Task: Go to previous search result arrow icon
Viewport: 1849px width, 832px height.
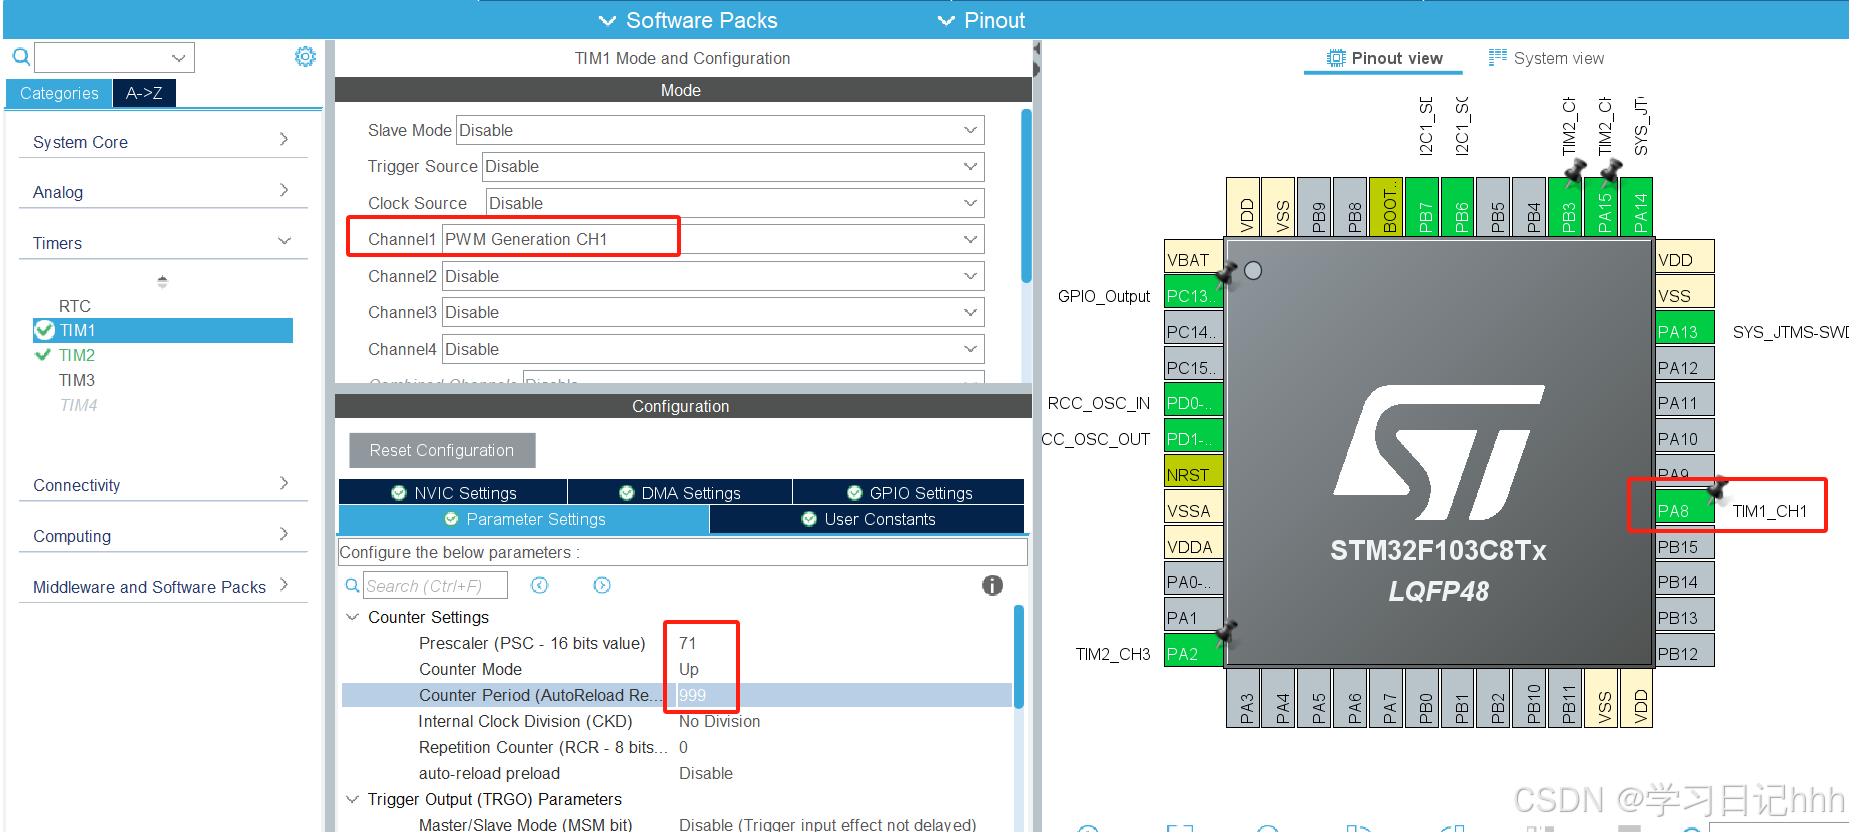Action: coord(539,586)
